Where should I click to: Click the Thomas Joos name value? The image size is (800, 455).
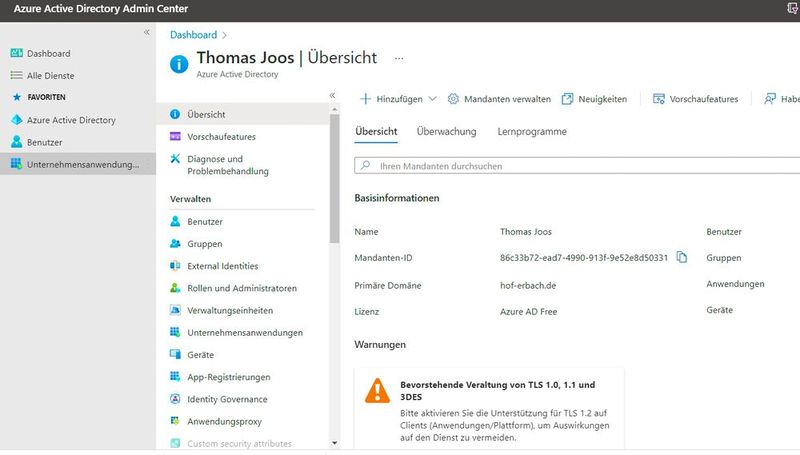pos(526,232)
